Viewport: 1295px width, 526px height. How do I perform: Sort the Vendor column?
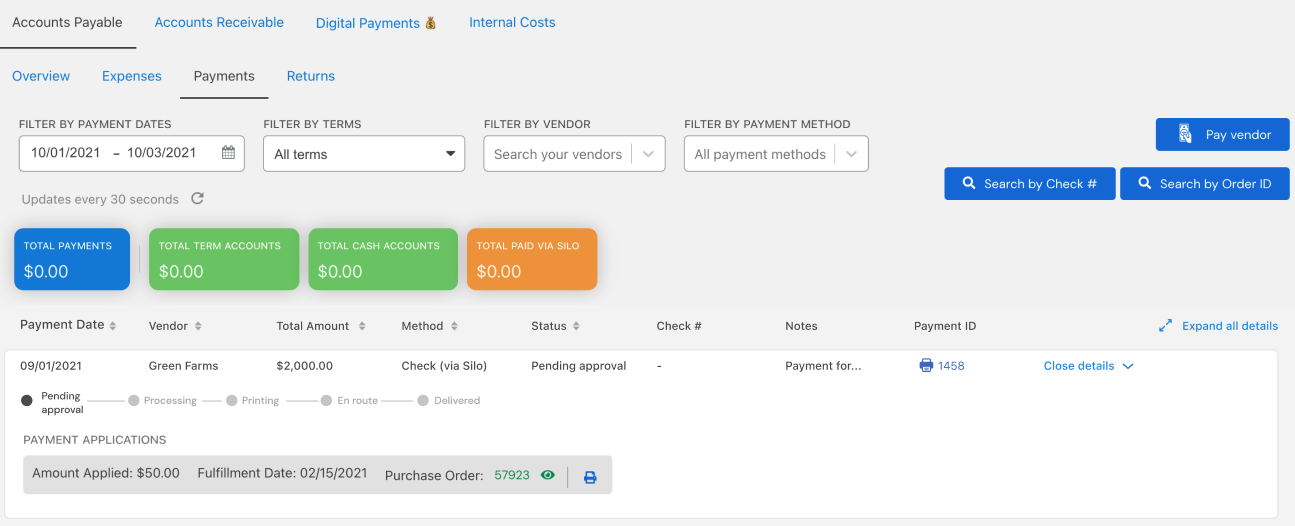coord(198,326)
